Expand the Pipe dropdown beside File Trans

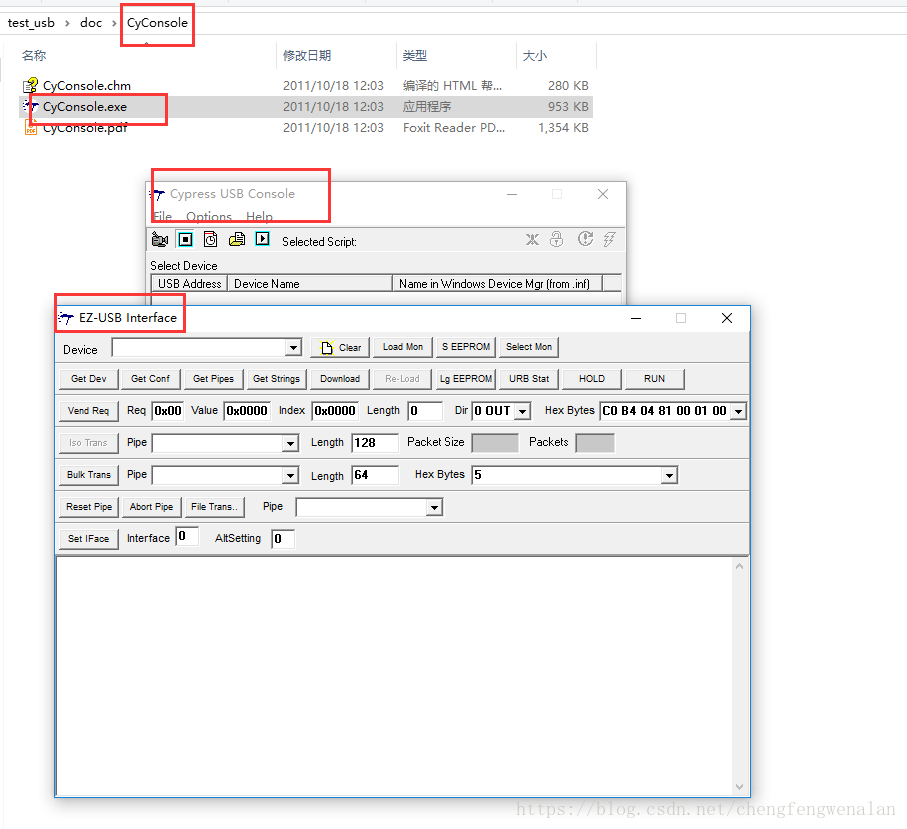(434, 508)
